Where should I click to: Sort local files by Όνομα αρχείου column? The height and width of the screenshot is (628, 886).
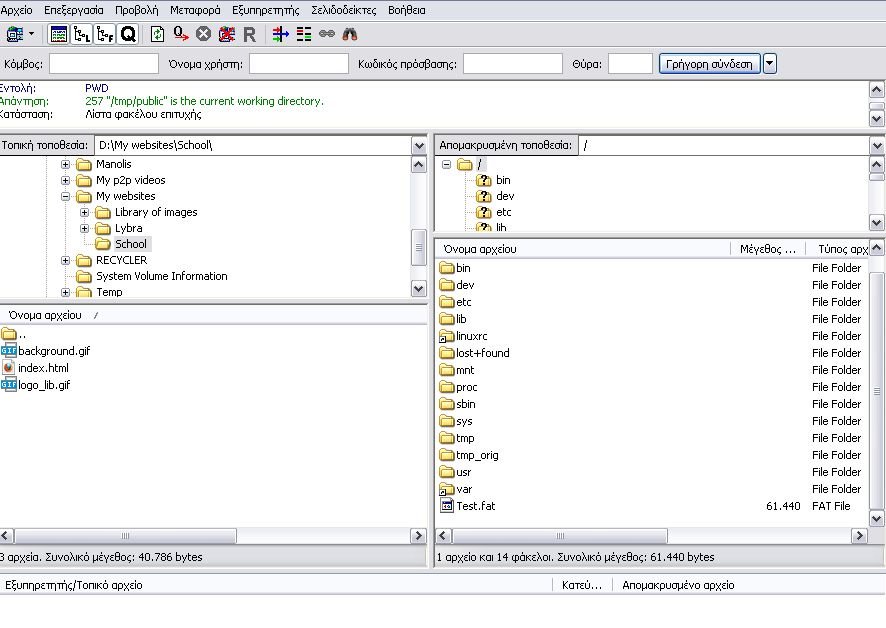[x=214, y=315]
